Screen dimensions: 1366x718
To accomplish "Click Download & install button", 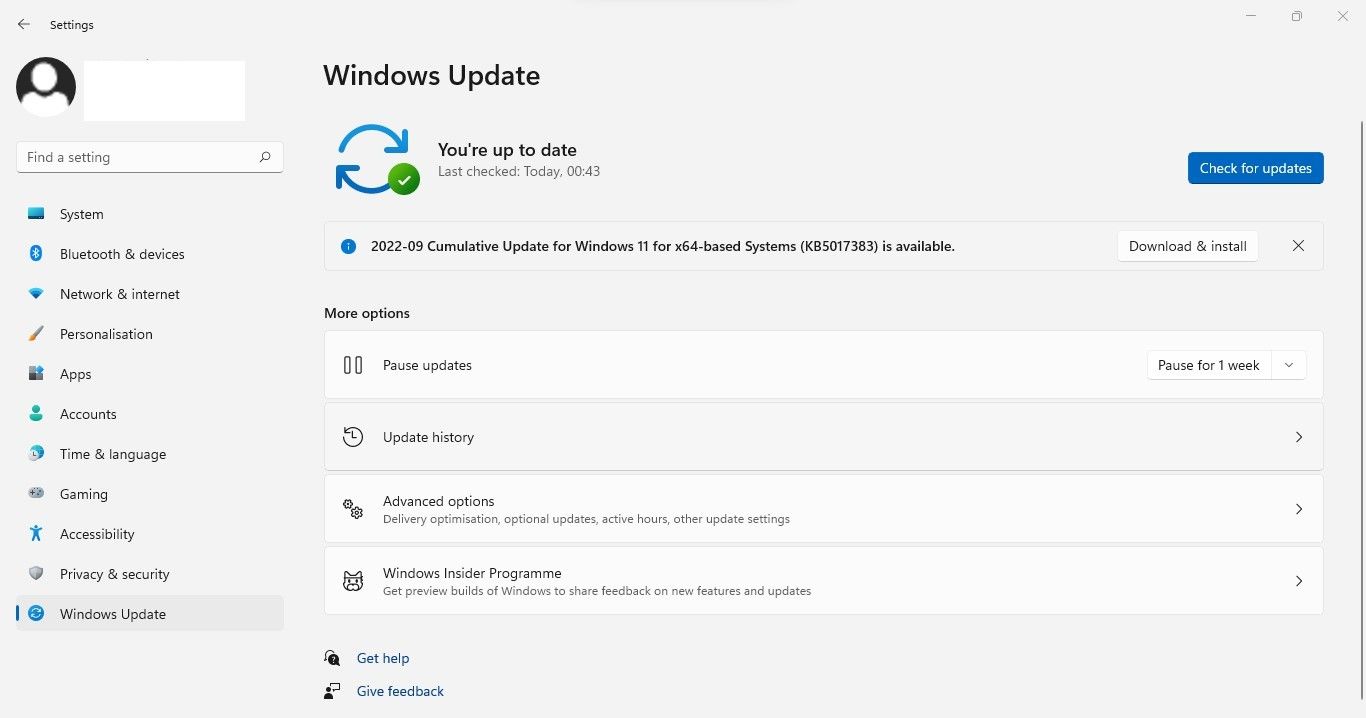I will (x=1187, y=246).
